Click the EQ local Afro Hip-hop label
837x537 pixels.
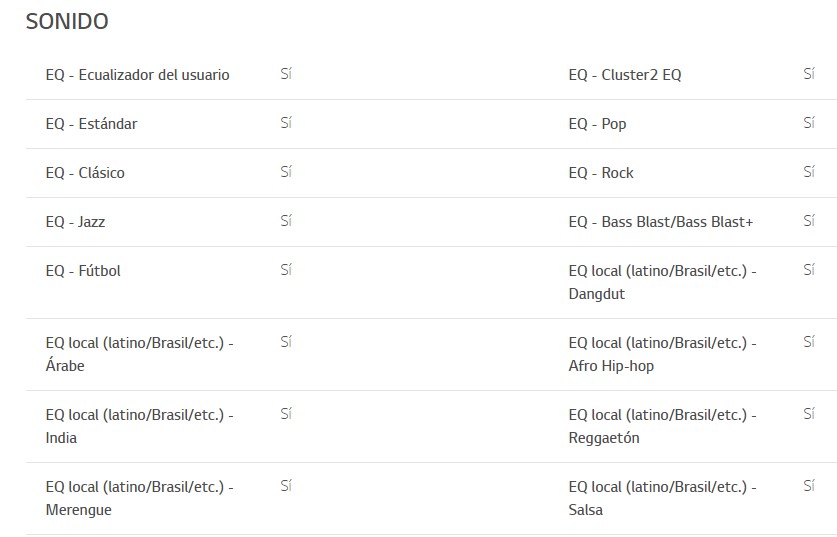662,354
